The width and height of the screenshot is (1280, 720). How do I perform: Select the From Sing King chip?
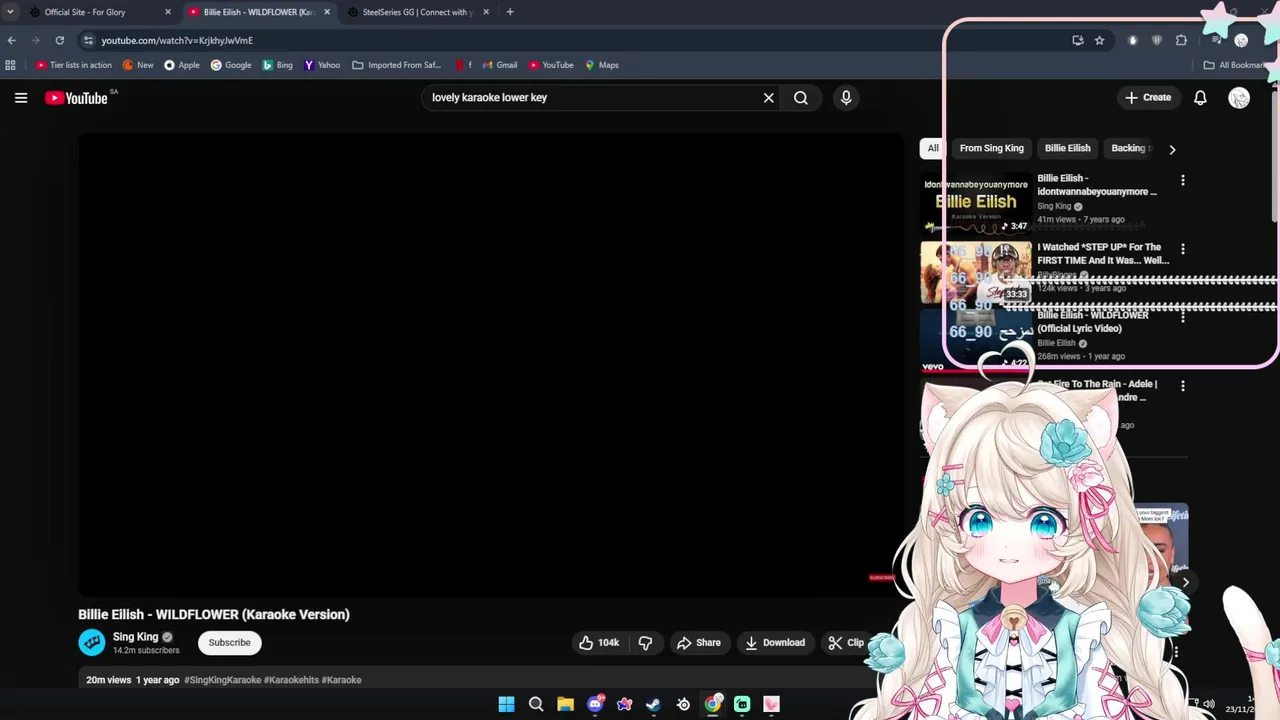click(992, 148)
